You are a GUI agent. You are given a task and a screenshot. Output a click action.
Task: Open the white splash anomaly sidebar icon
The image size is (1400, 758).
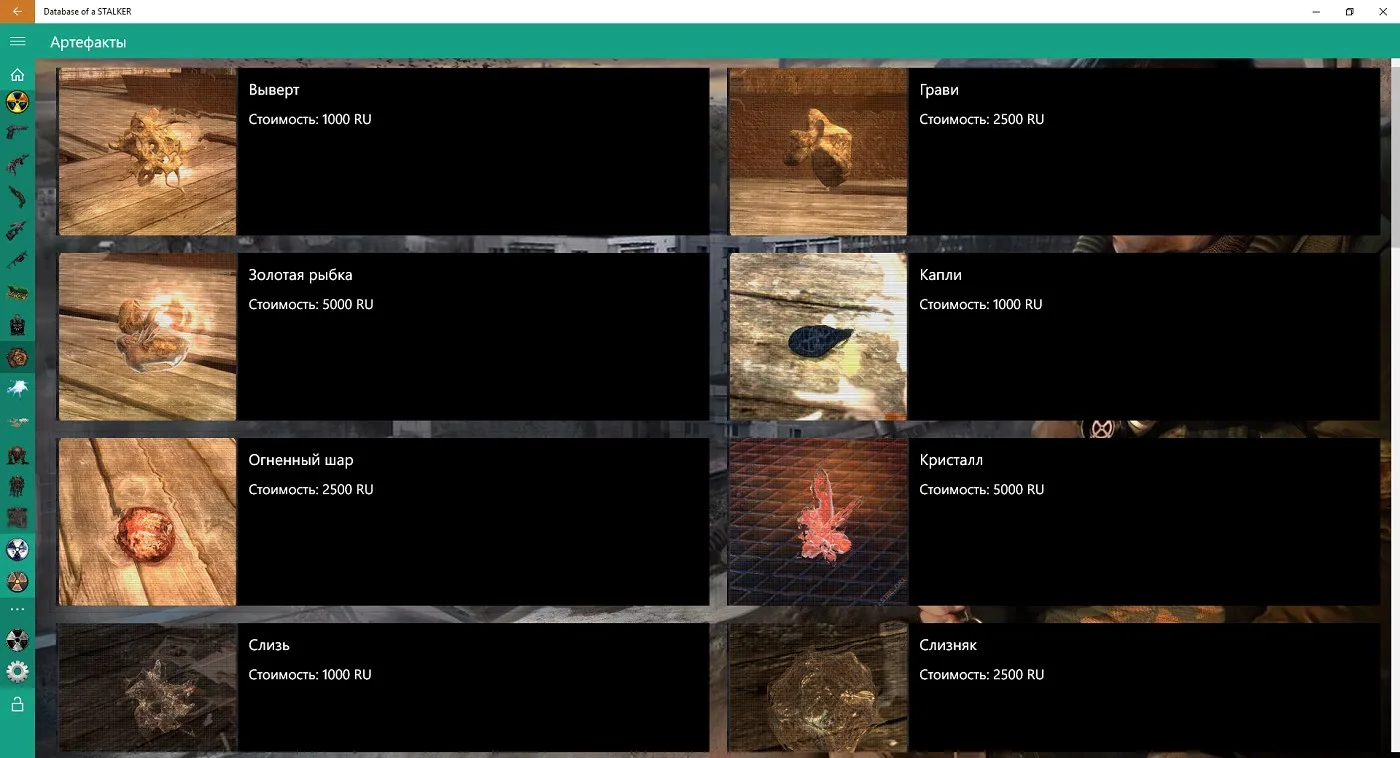tap(17, 388)
